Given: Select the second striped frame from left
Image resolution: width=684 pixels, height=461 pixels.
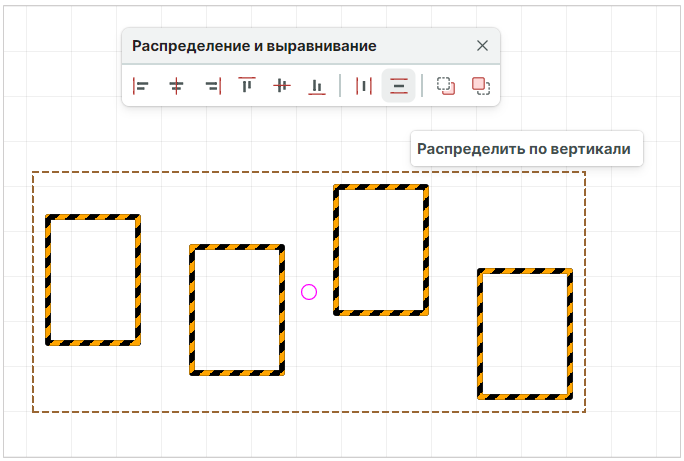Looking at the screenshot, I should [x=237, y=310].
